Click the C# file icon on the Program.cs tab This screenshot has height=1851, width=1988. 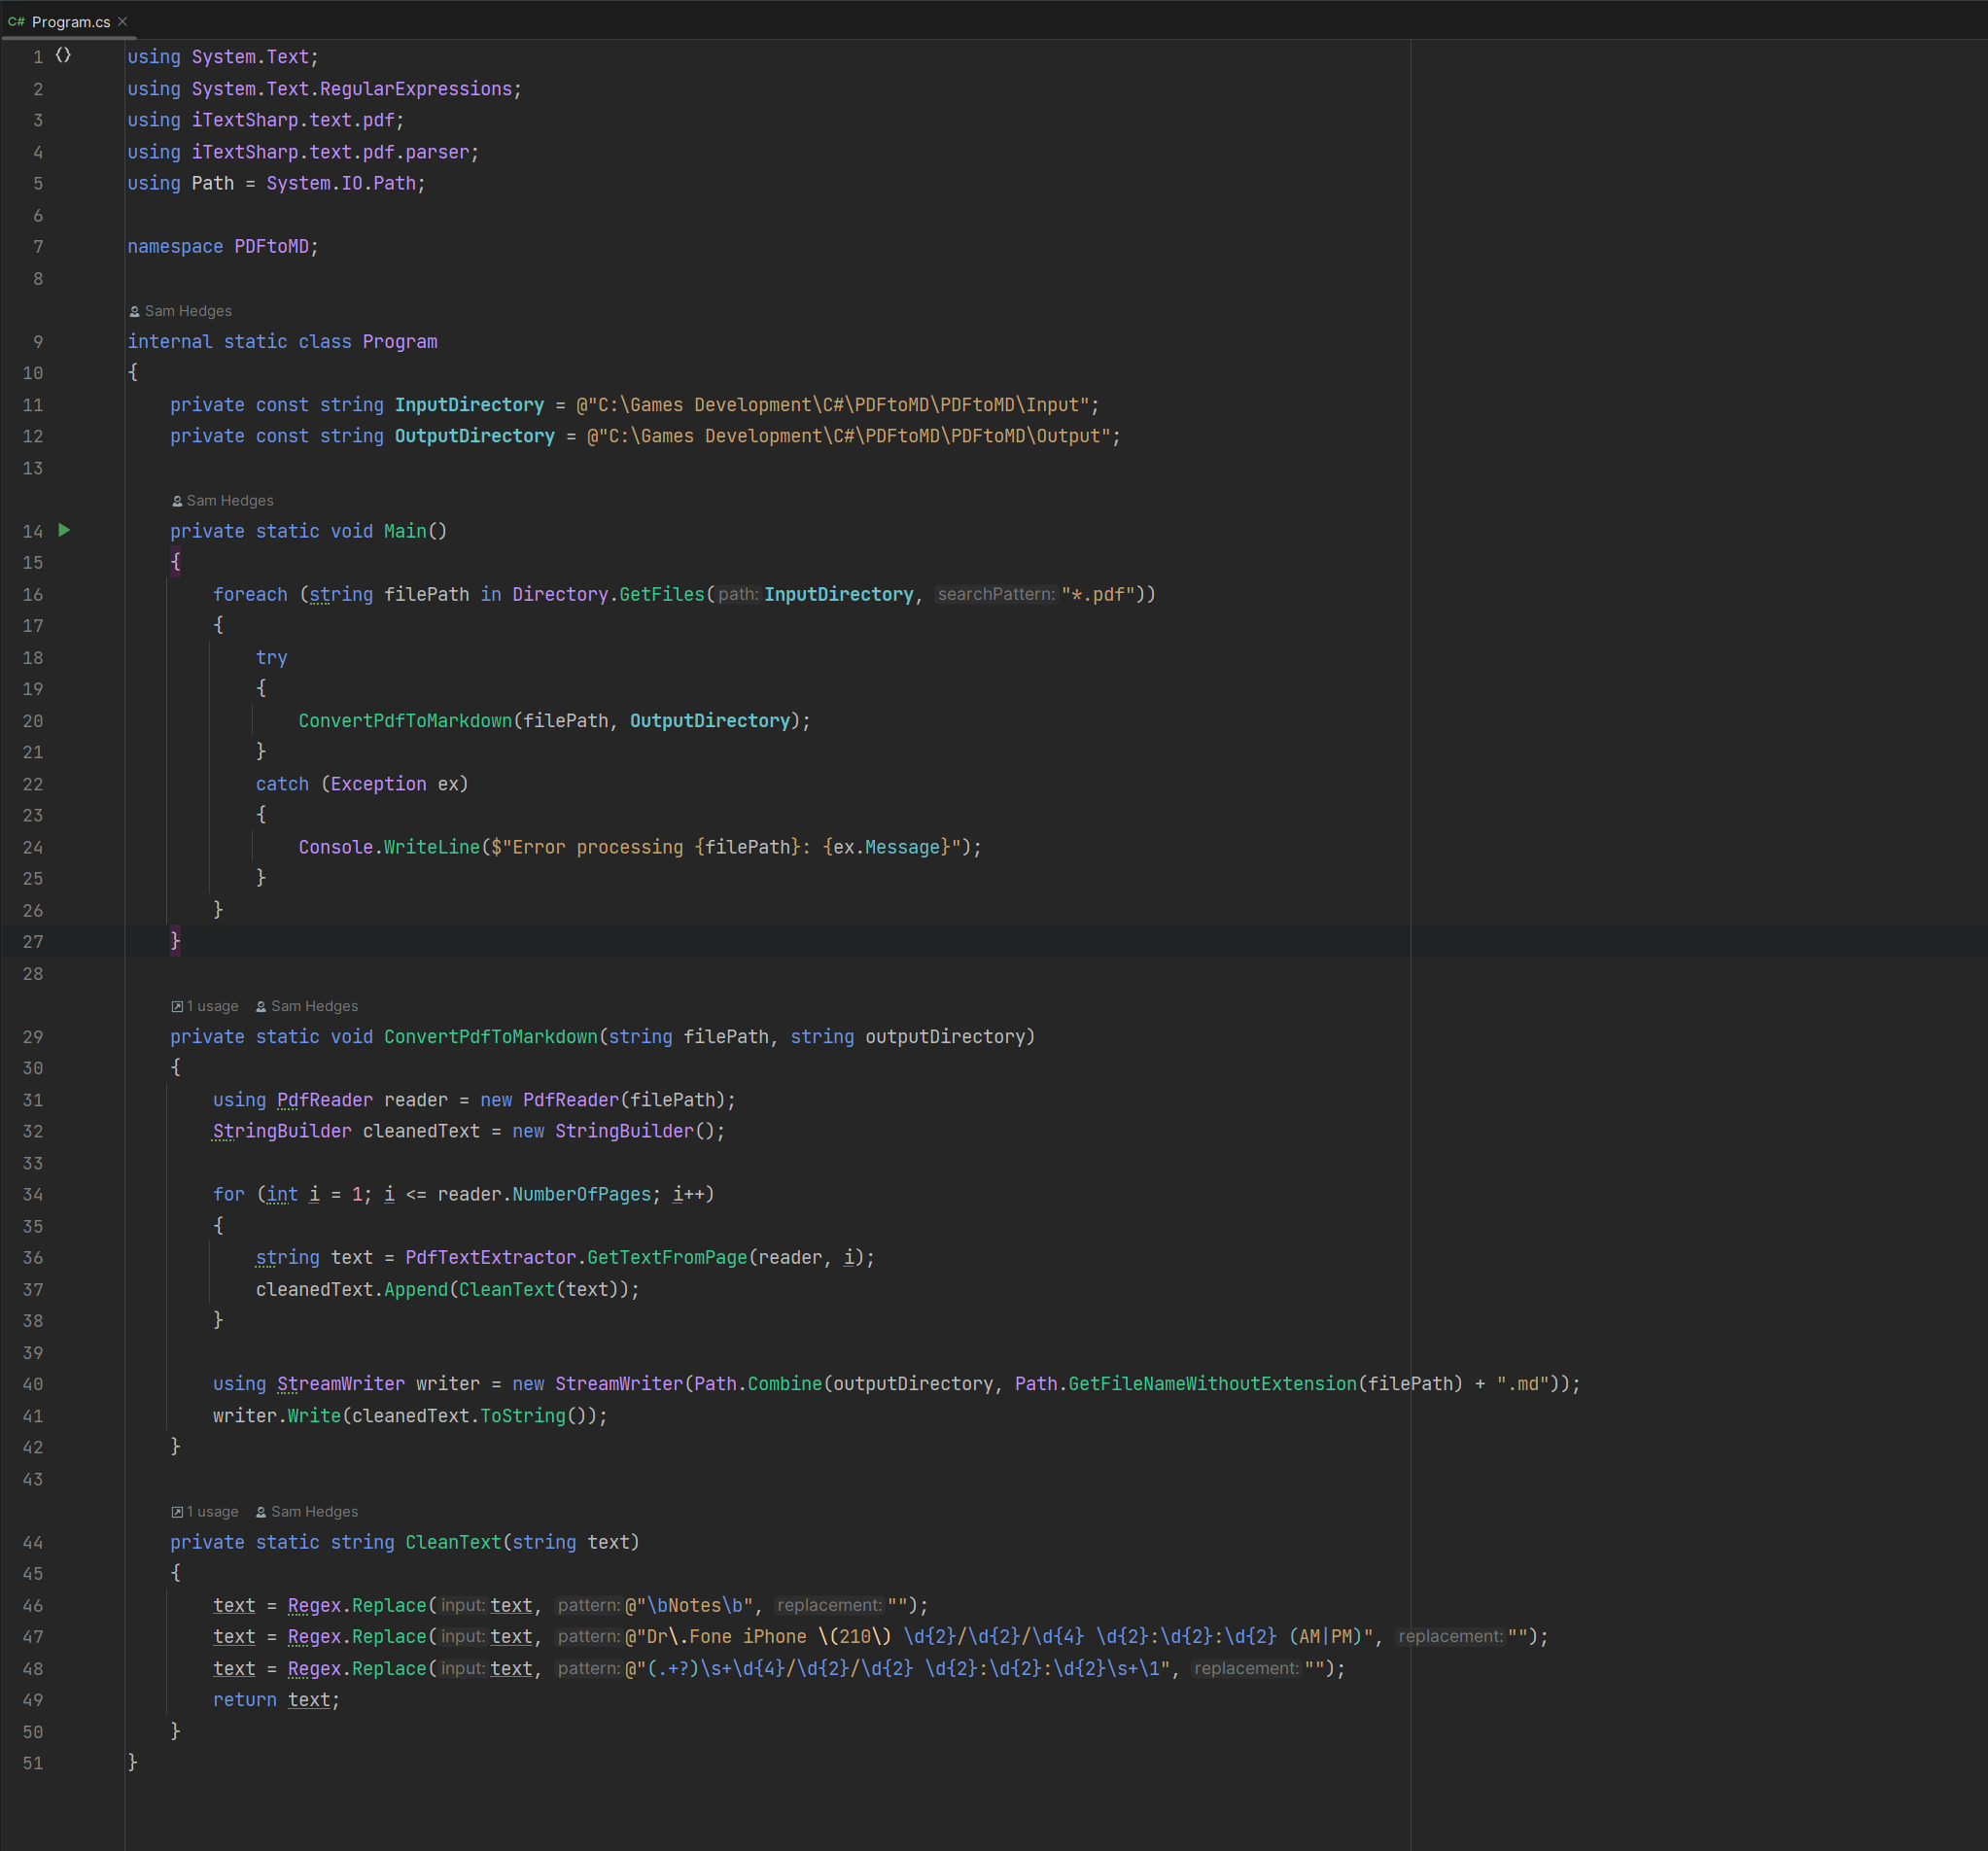[17, 21]
